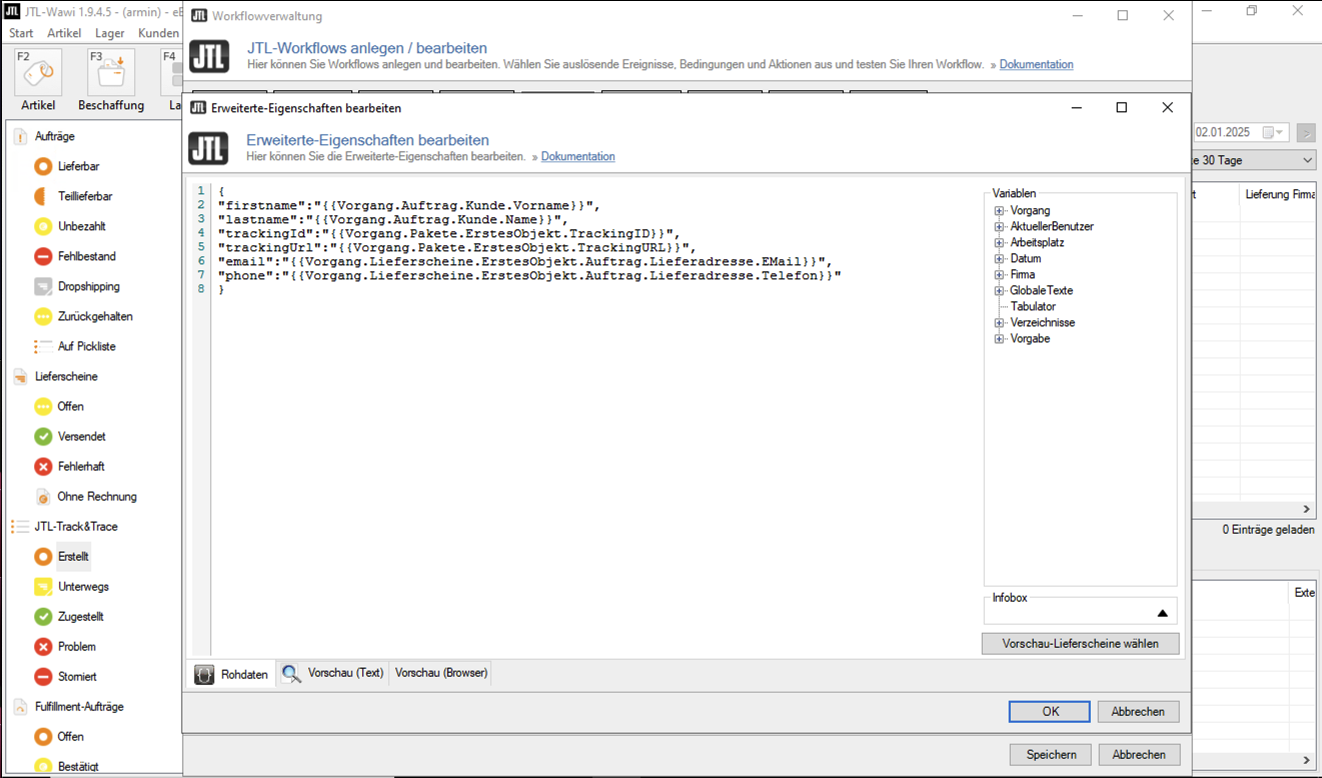
Task: Confirm the dialog with OK
Action: (1049, 711)
